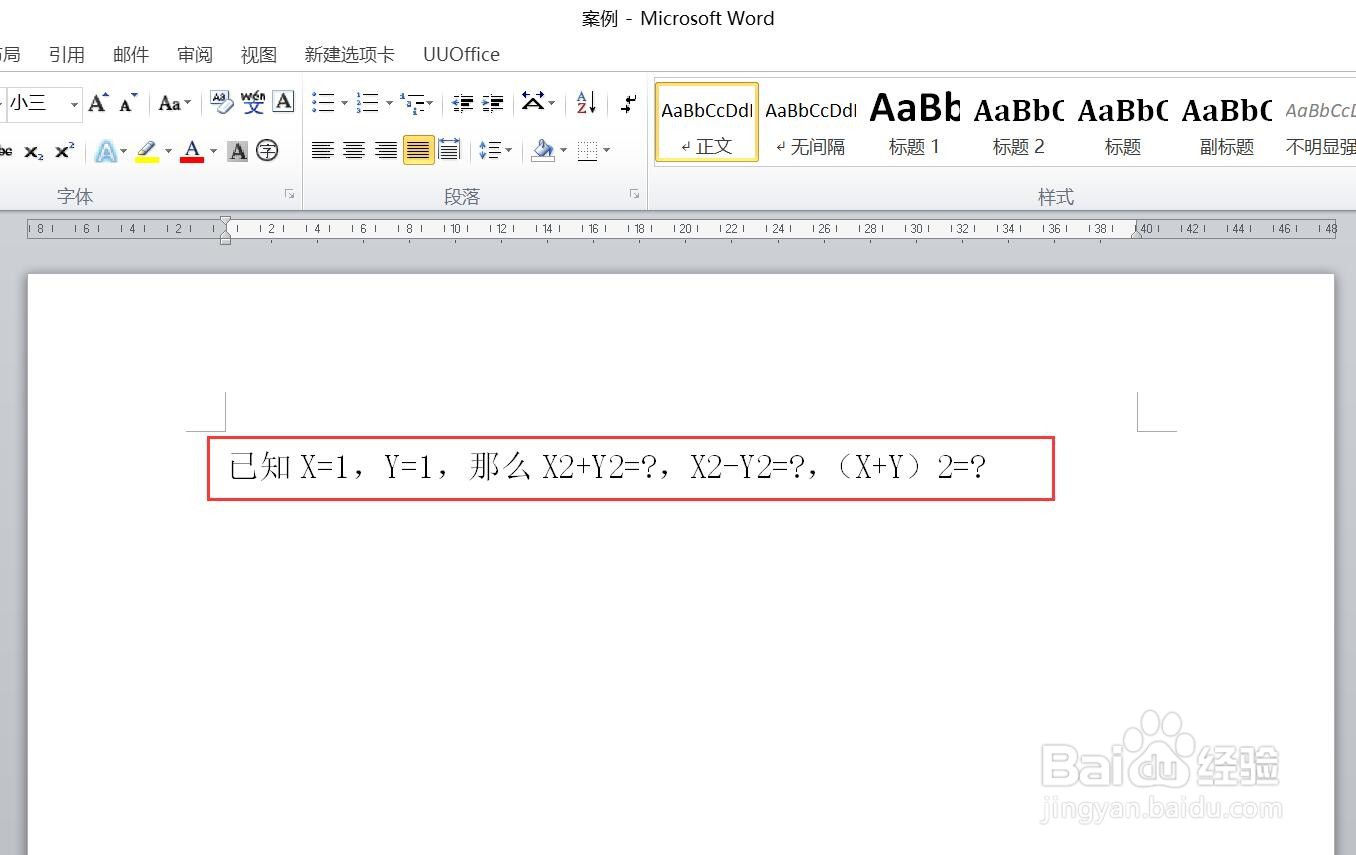Viewport: 1356px width, 855px height.
Task: Apply the 标题 1 style
Action: pos(915,122)
